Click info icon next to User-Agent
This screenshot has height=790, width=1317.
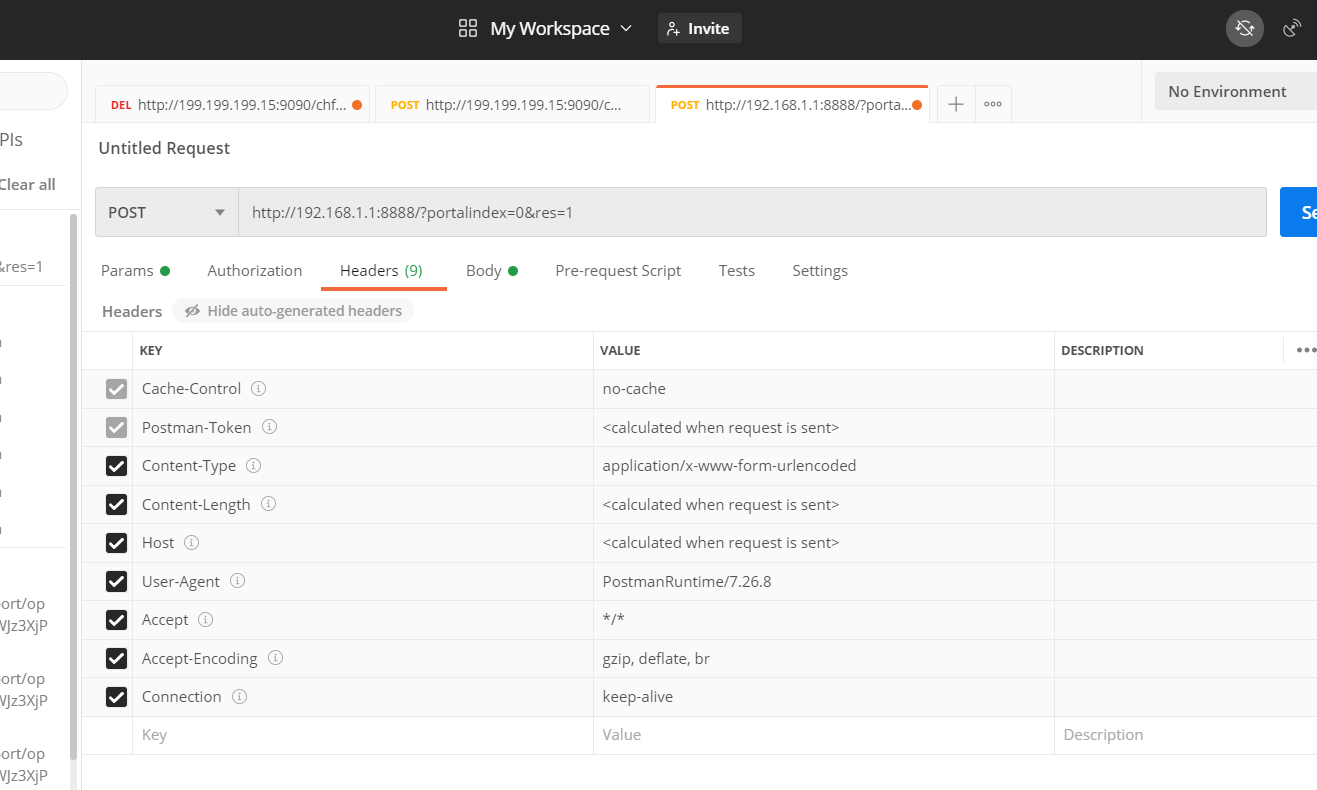[238, 581]
